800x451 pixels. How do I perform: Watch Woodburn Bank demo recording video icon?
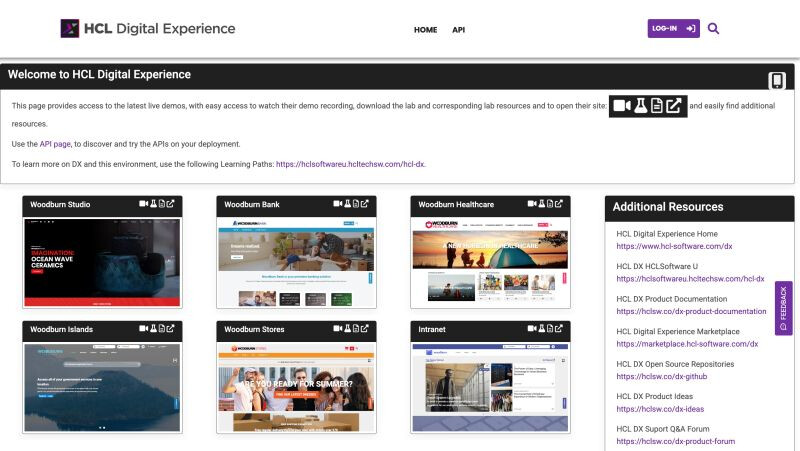point(338,204)
